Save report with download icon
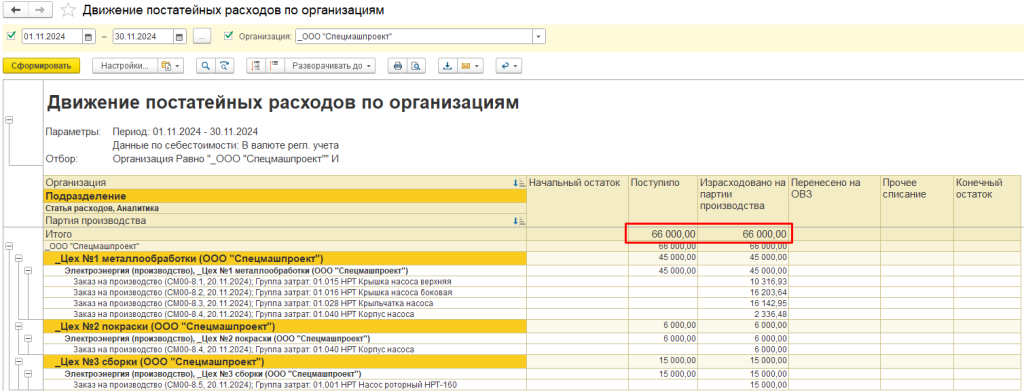1024x391 pixels. click(447, 66)
